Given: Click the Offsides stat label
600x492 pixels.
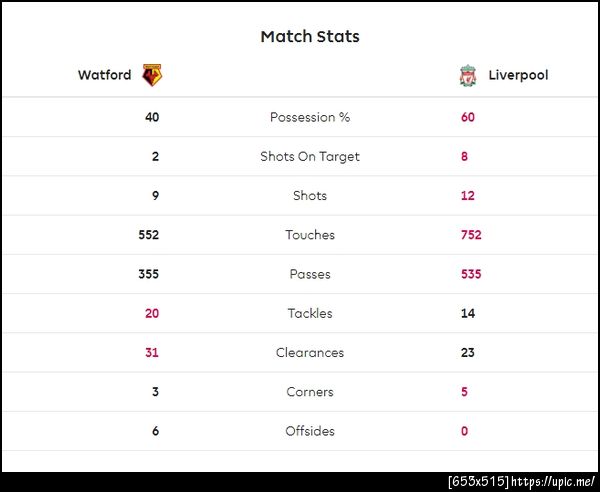Looking at the screenshot, I should [x=310, y=431].
